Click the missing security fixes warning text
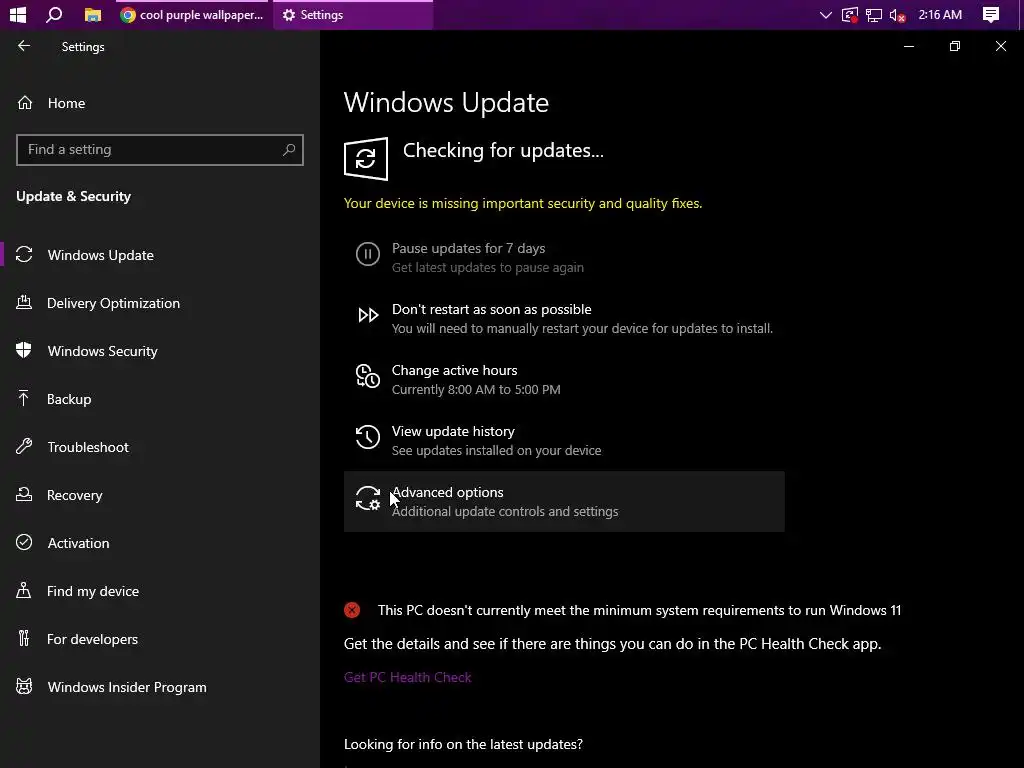 click(x=522, y=203)
